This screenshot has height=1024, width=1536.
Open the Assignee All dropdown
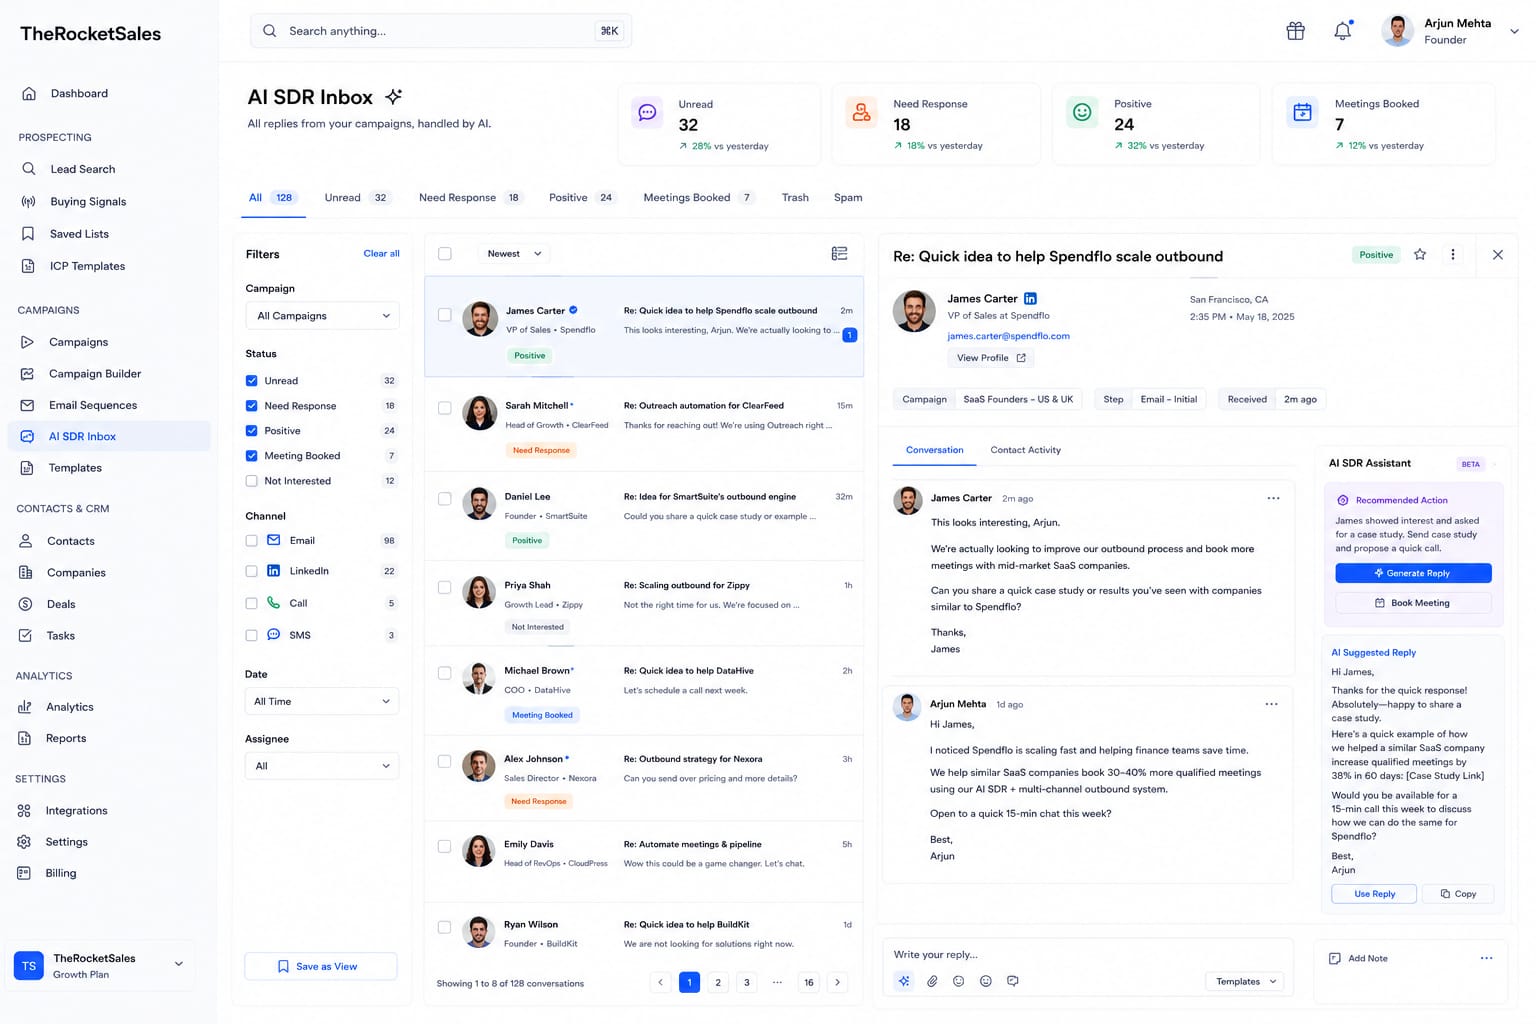[x=322, y=766]
